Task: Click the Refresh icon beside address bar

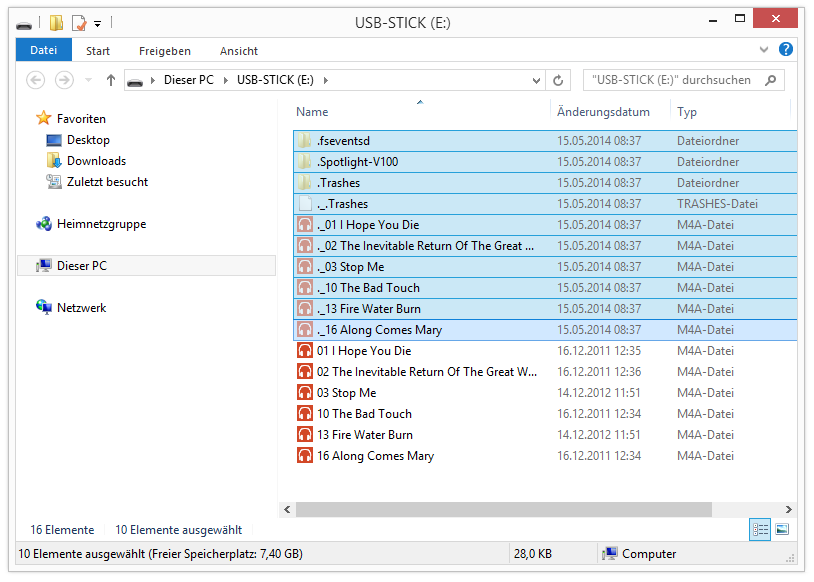Action: click(559, 80)
